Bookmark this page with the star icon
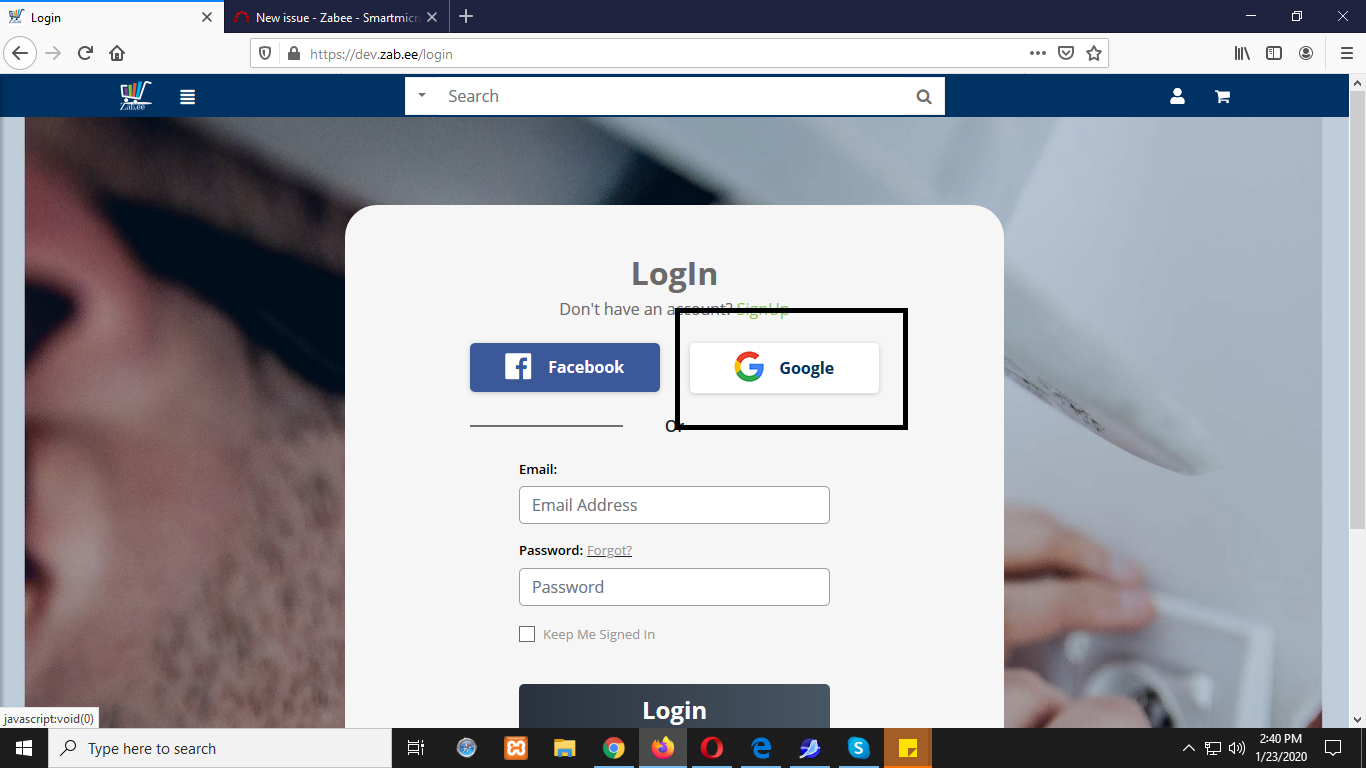 [x=1094, y=54]
